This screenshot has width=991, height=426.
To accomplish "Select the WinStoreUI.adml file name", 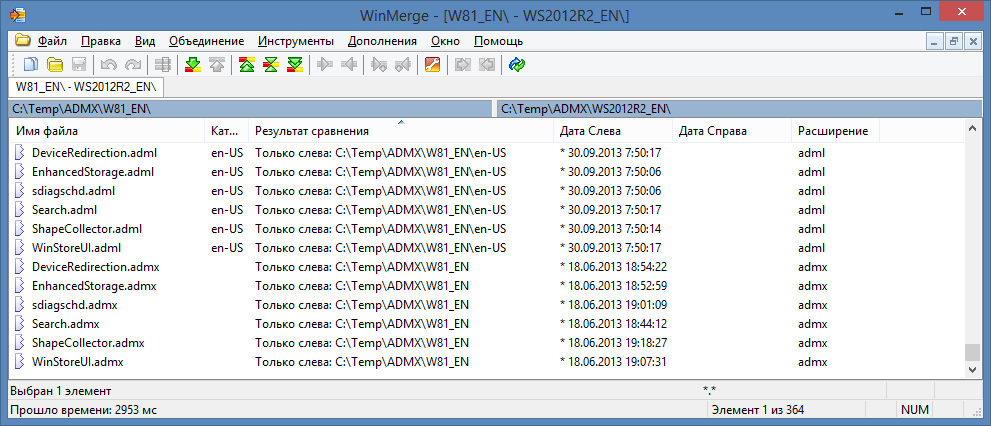I will (76, 247).
